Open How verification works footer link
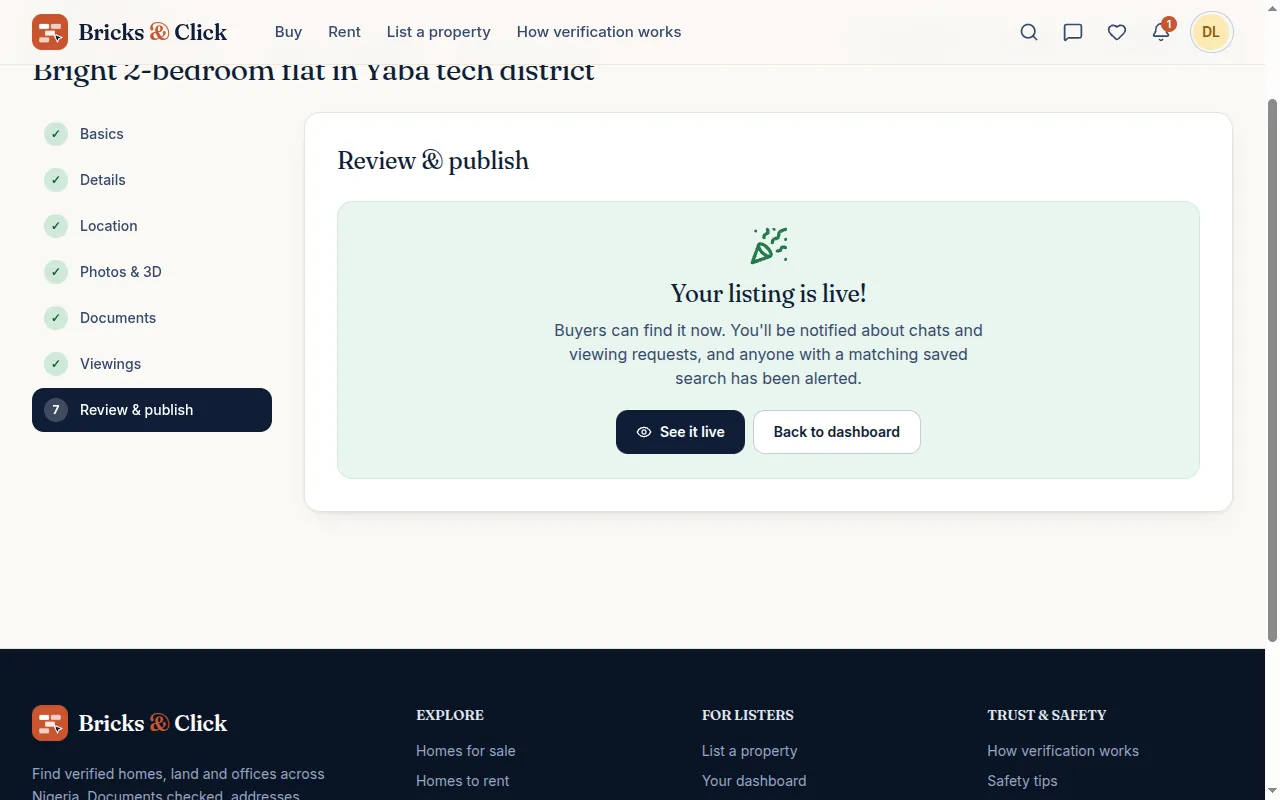Image resolution: width=1280 pixels, height=800 pixels. point(1063,751)
